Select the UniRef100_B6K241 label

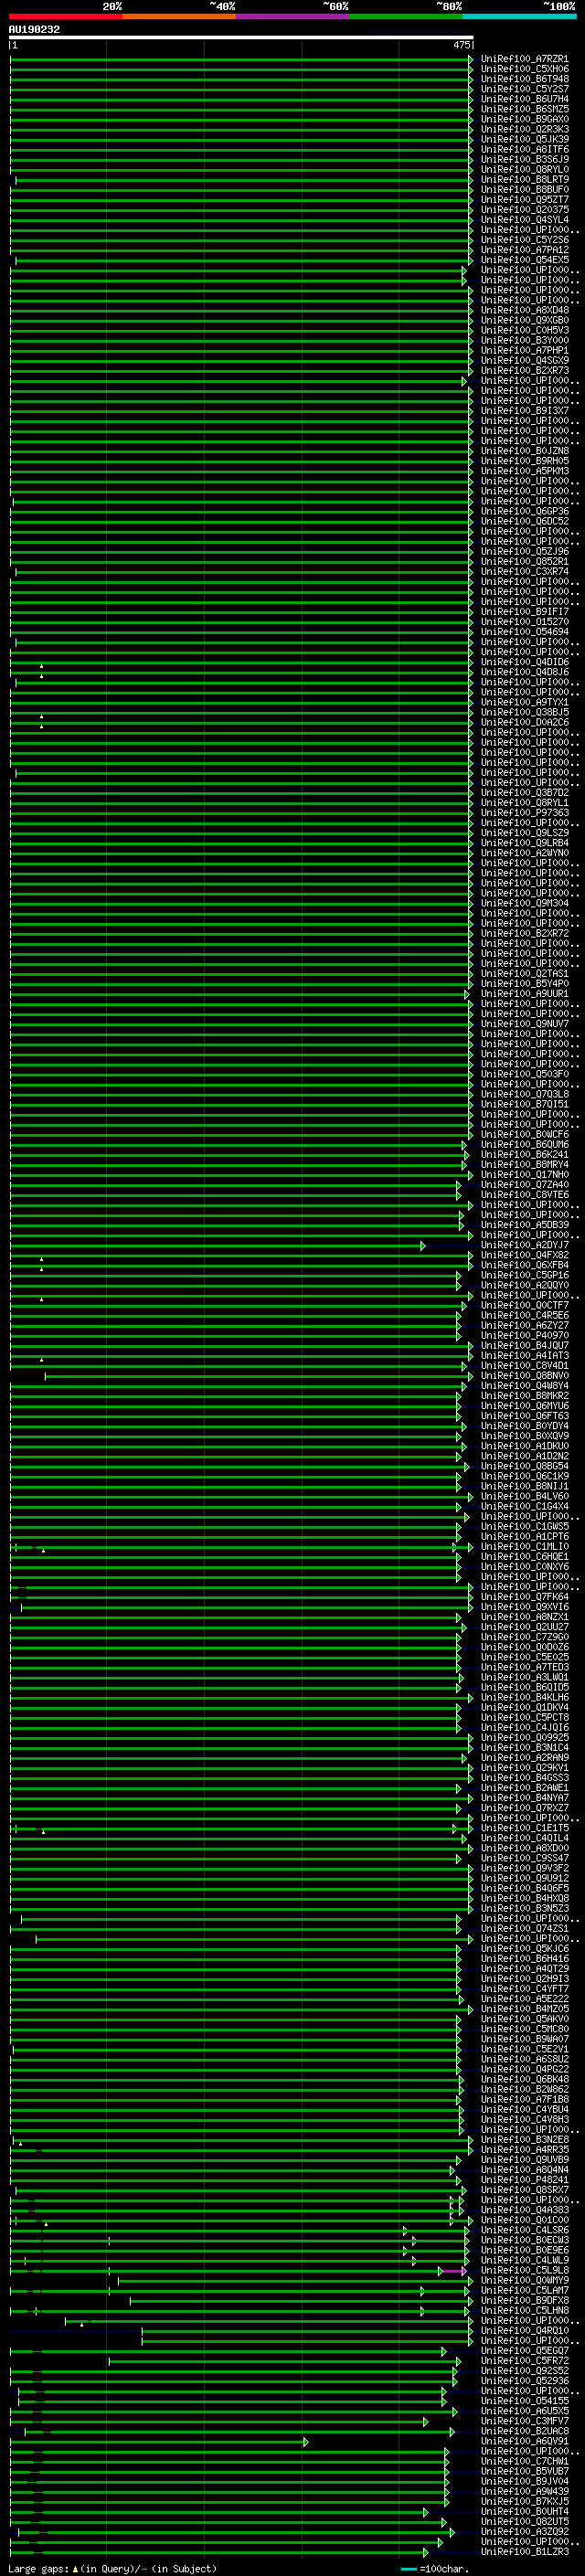pos(524,1154)
